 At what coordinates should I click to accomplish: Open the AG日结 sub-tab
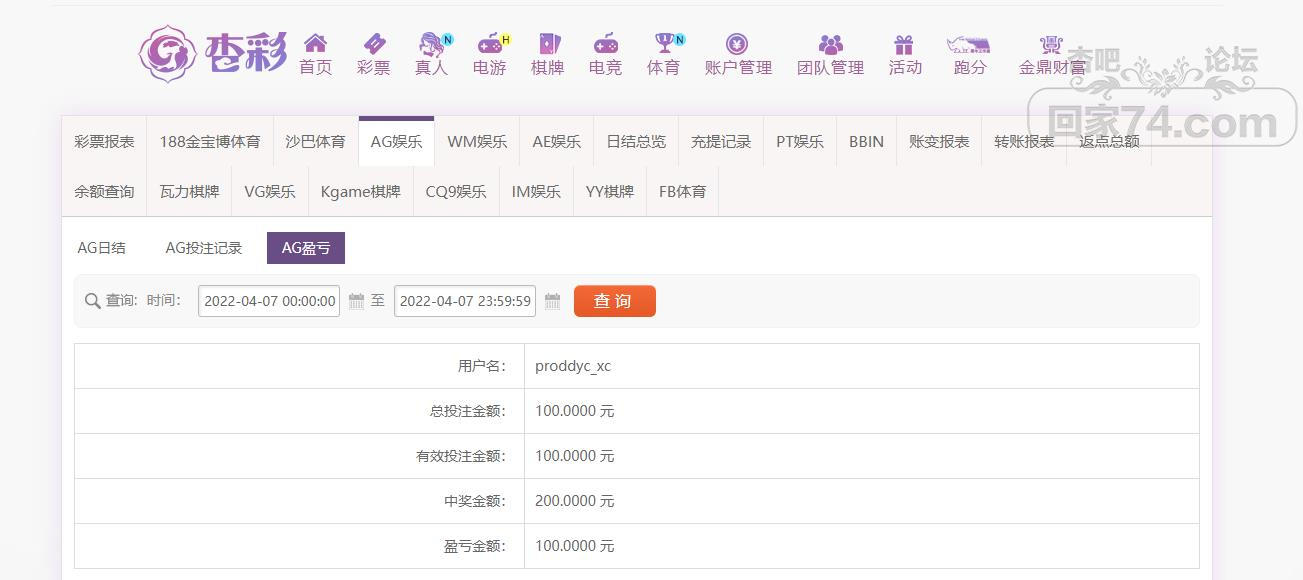[x=102, y=248]
